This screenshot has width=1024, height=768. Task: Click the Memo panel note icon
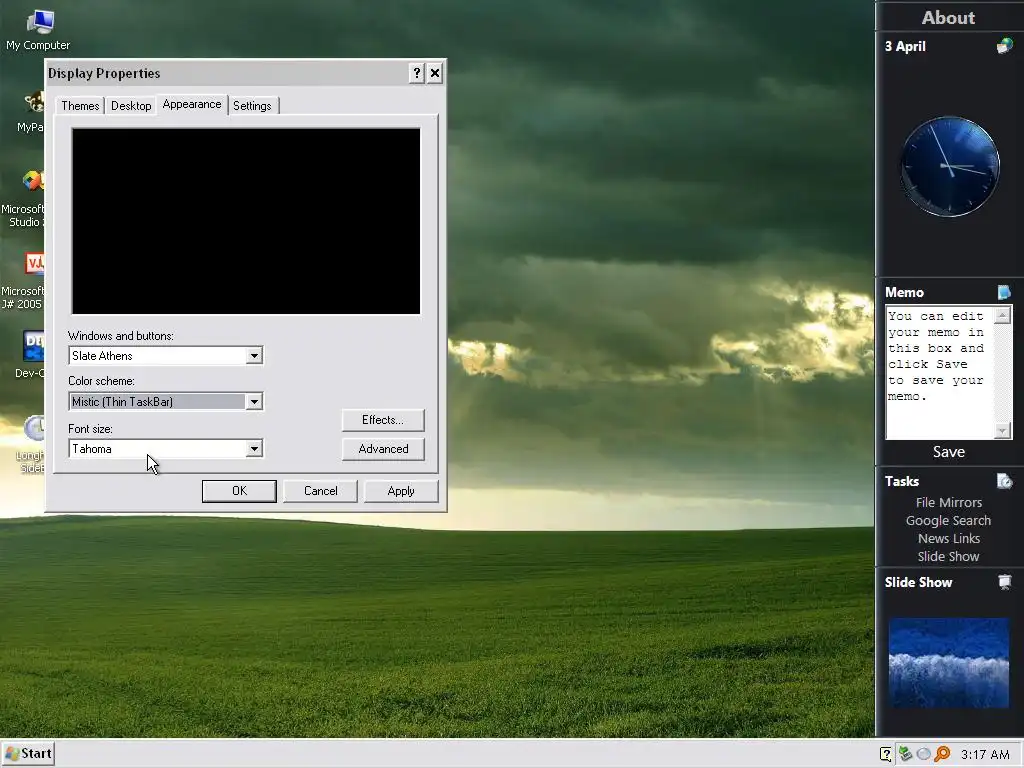click(1004, 292)
